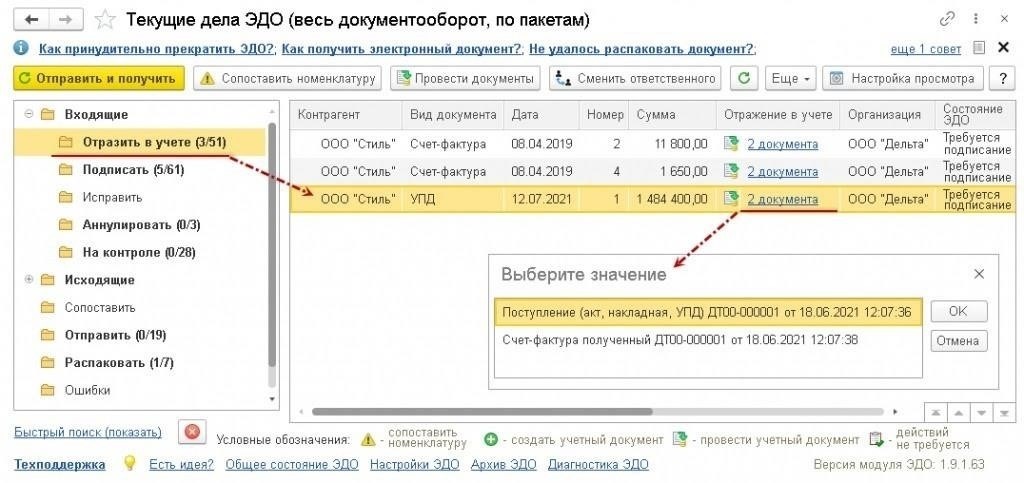
Task: Open the 'Еще' dropdown menu
Action: point(790,78)
